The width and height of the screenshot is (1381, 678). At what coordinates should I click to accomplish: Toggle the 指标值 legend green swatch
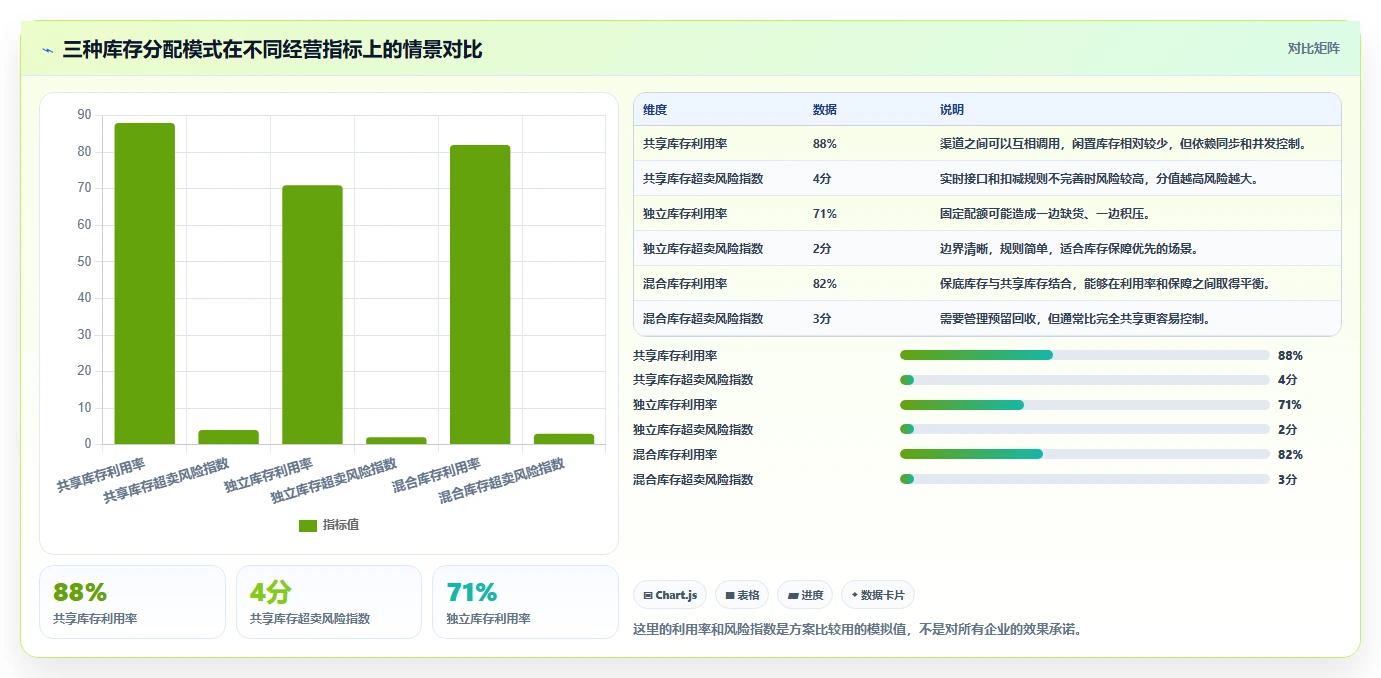(x=308, y=525)
